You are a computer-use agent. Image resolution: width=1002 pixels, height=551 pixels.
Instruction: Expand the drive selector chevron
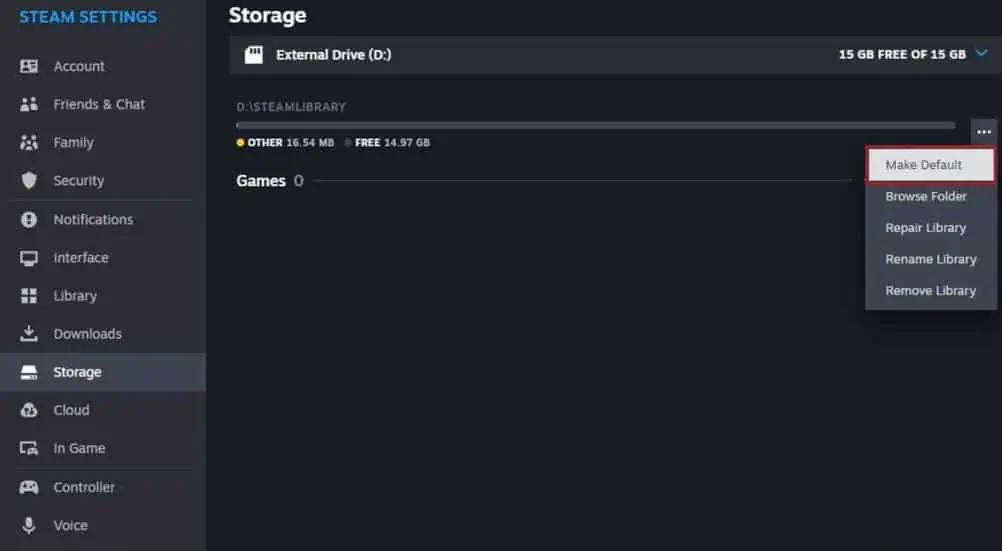pyautogui.click(x=981, y=55)
